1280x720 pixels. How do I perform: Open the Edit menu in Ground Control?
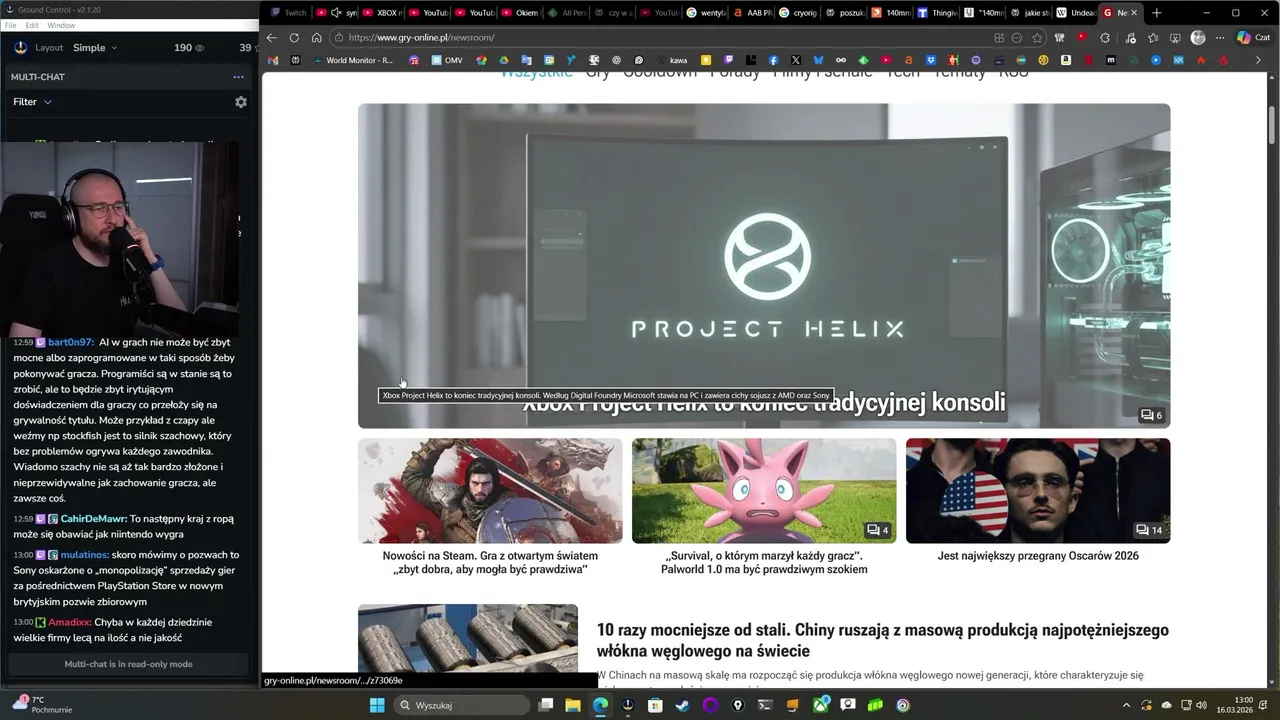pyautogui.click(x=32, y=25)
